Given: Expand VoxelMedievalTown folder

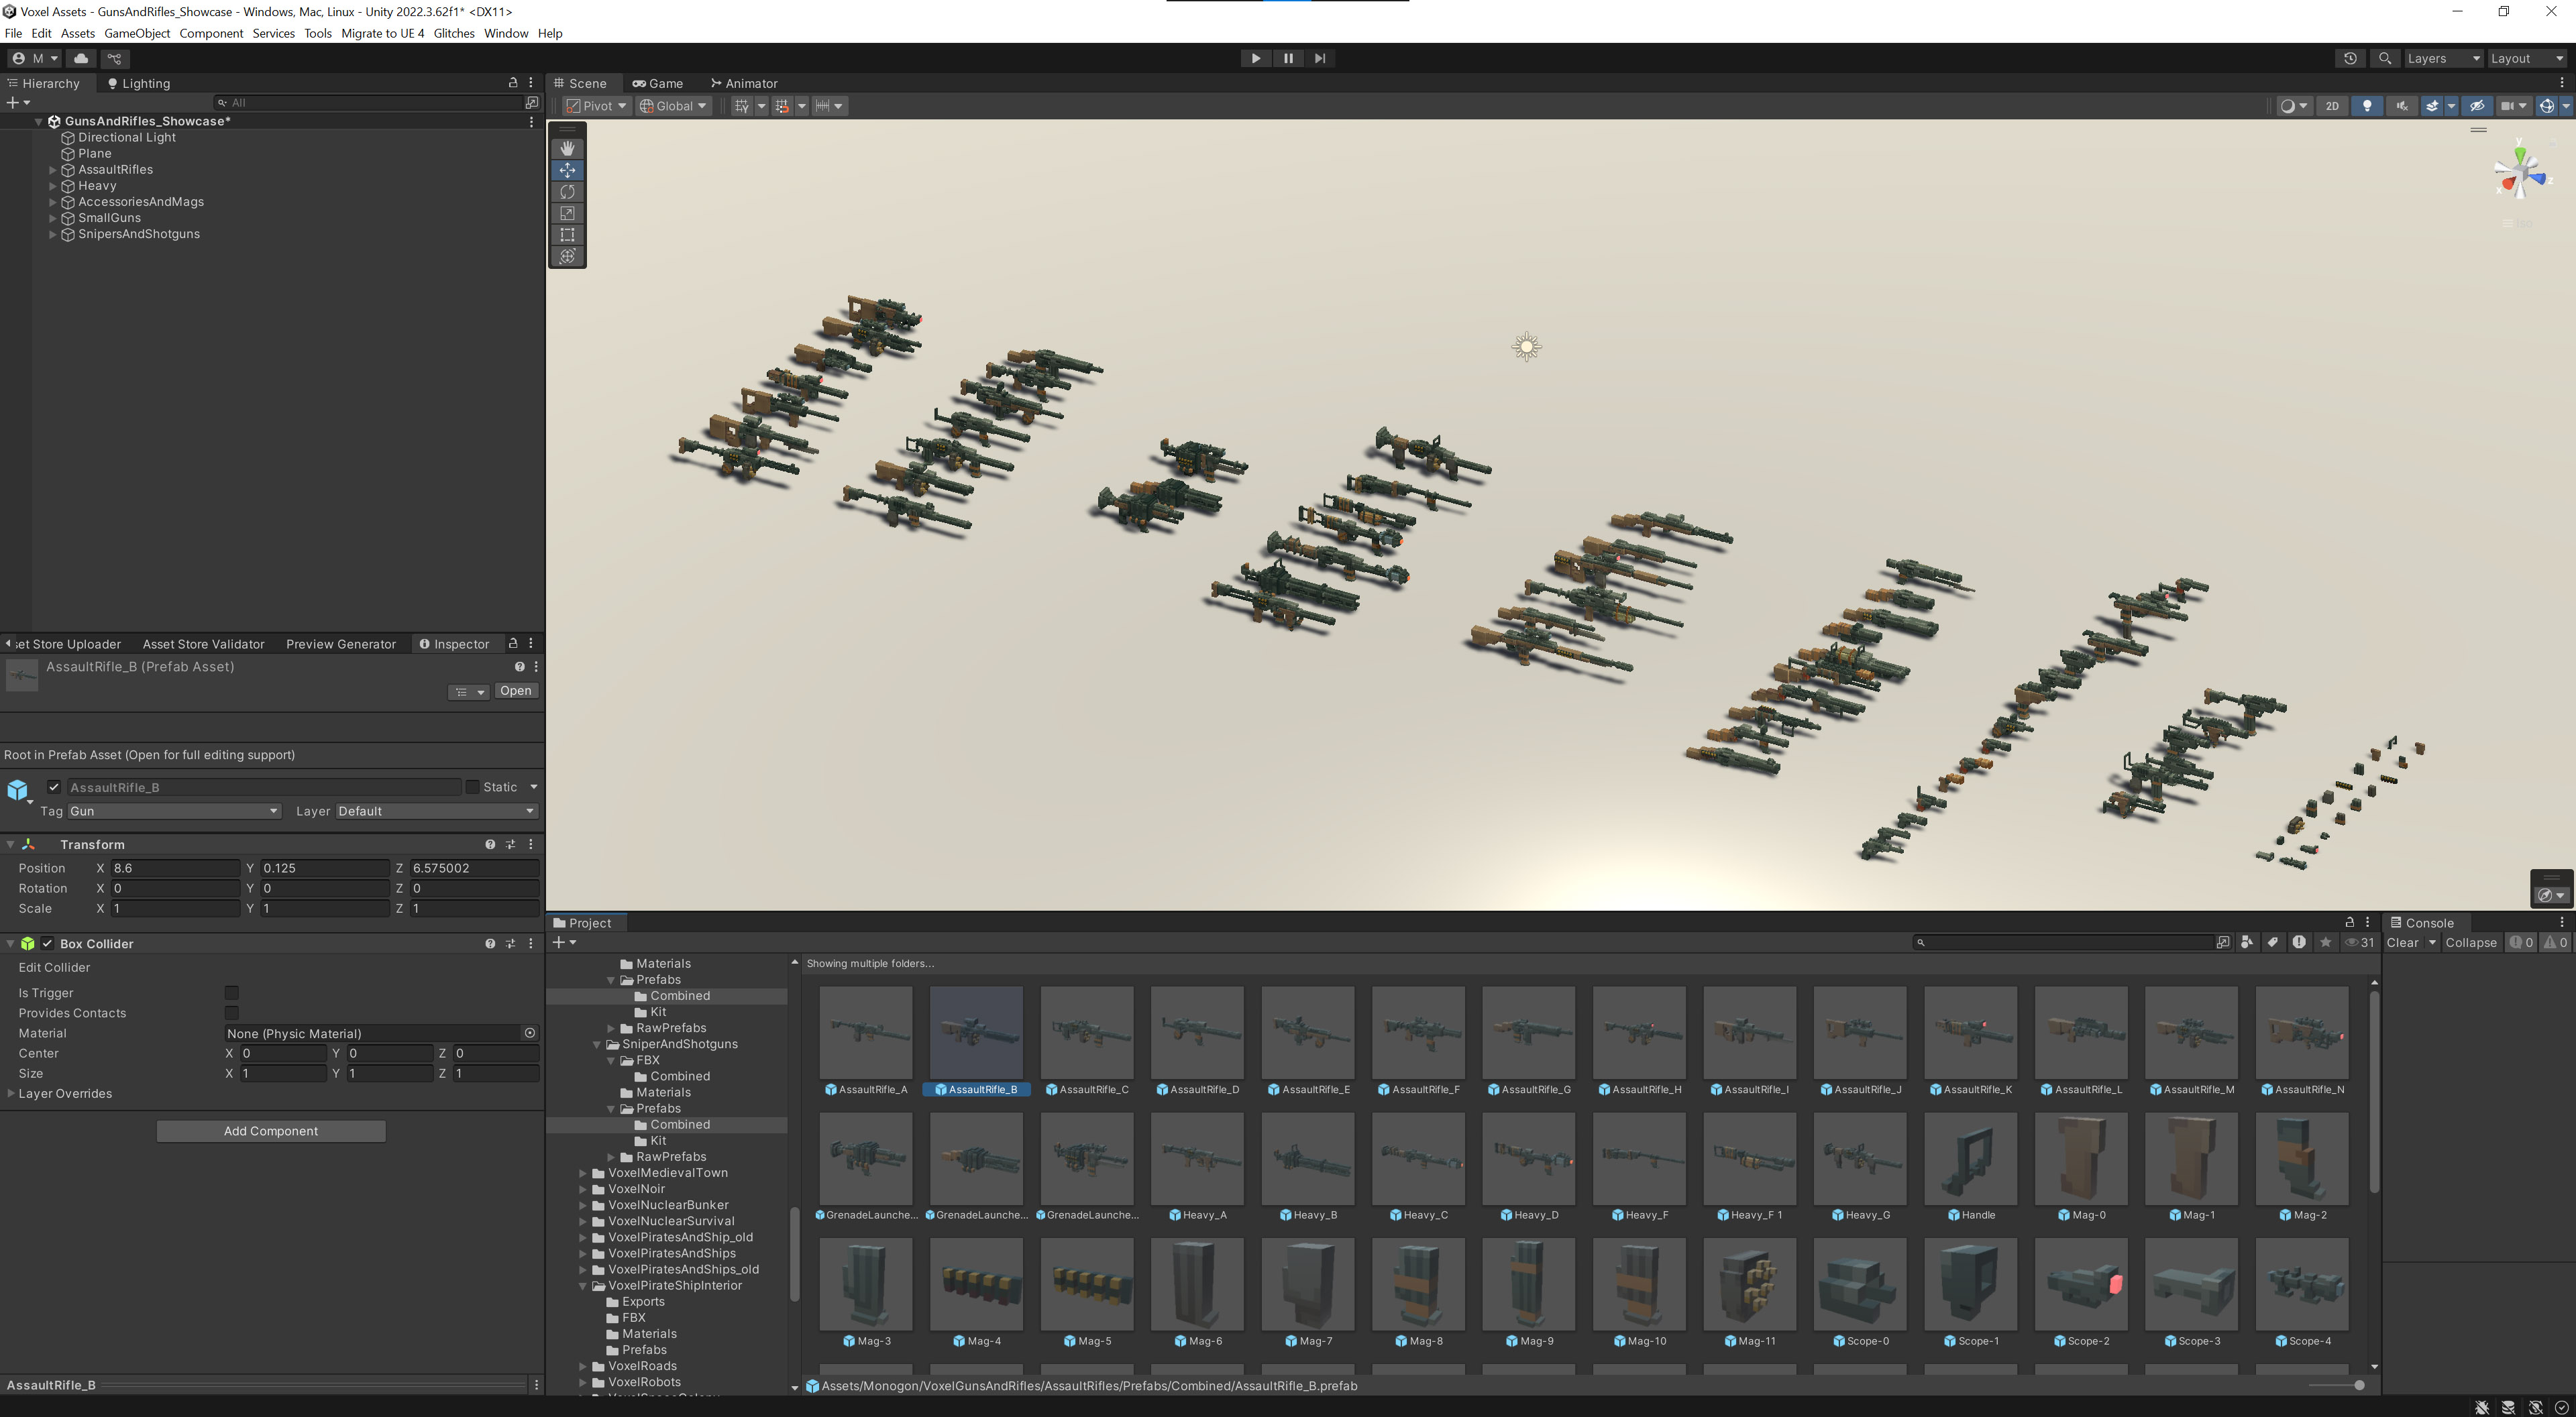Looking at the screenshot, I should coord(583,1173).
